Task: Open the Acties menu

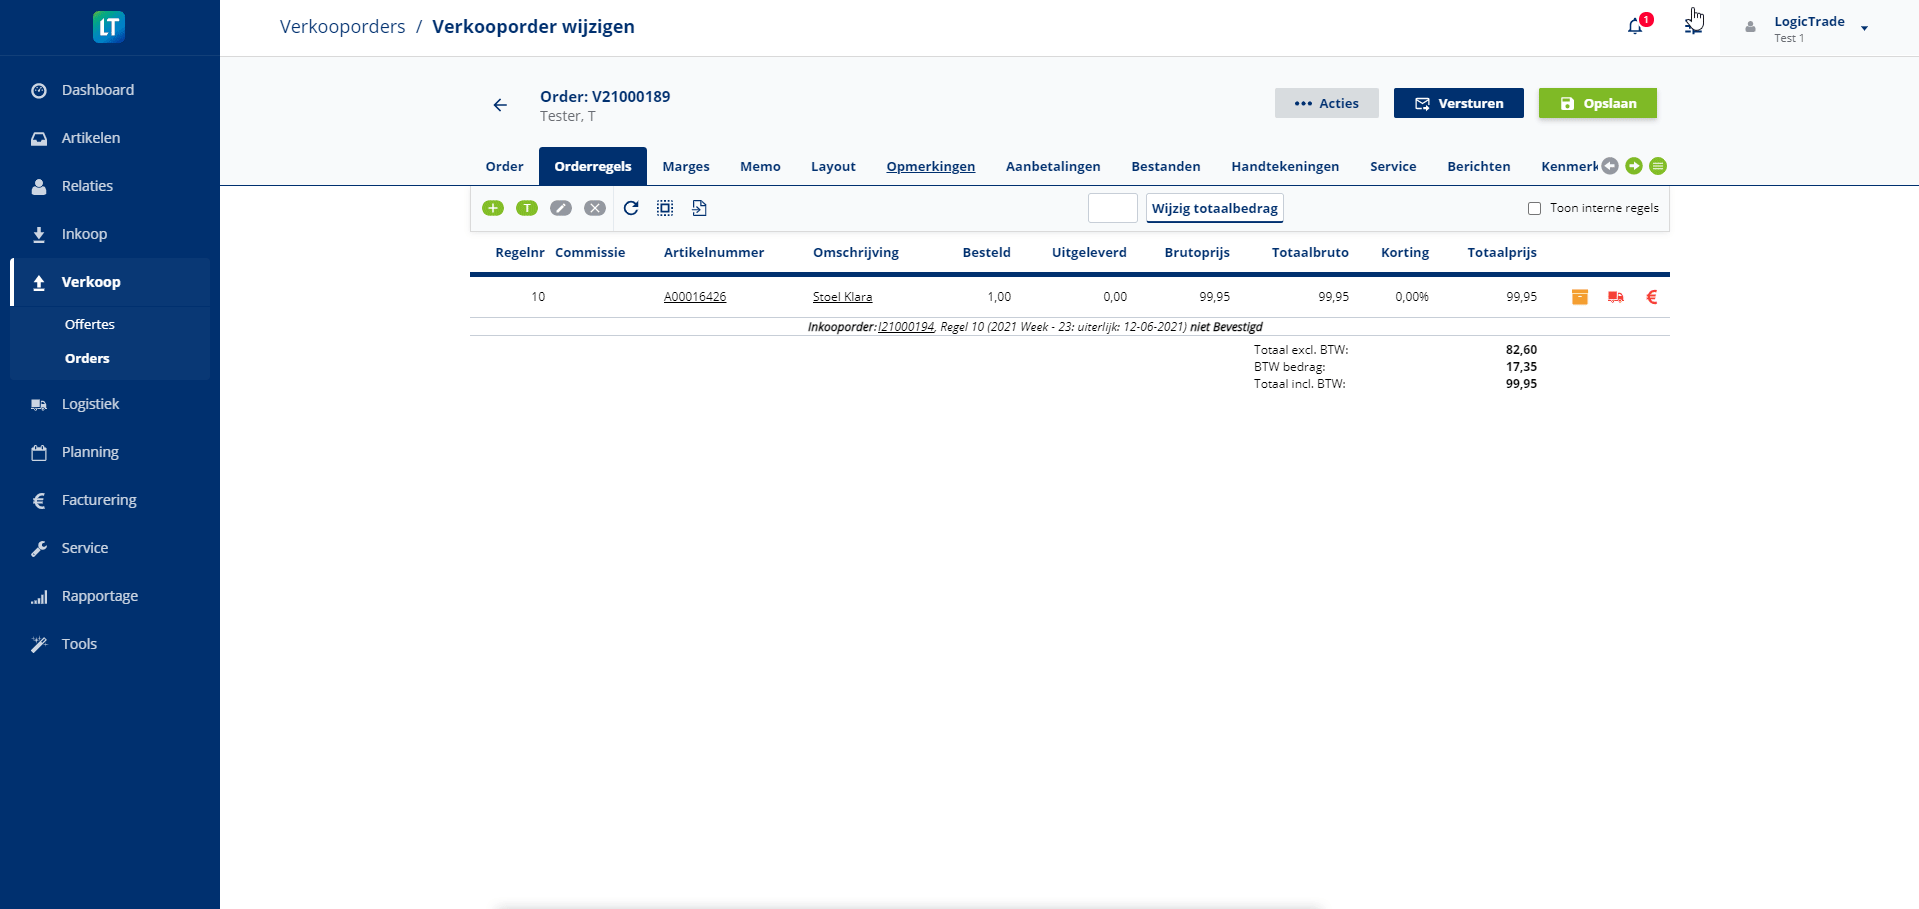Action: pyautogui.click(x=1326, y=103)
